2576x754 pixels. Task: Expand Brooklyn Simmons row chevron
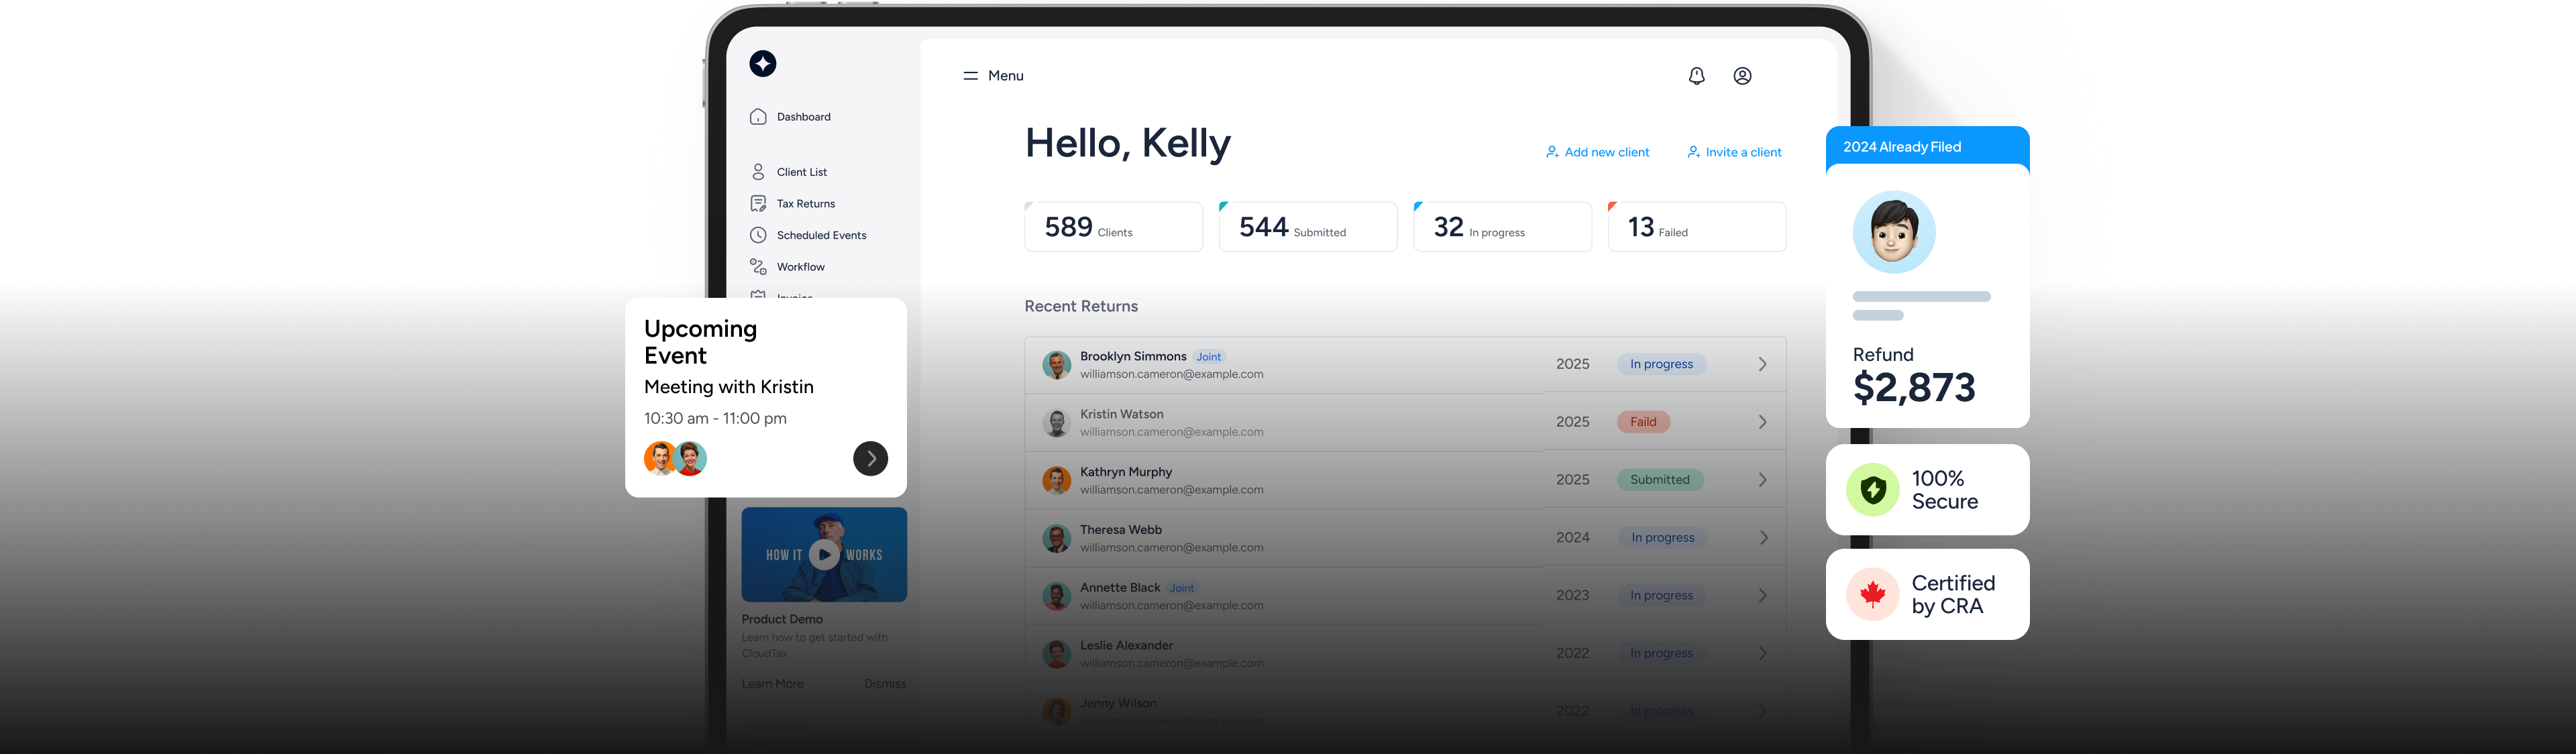click(1762, 365)
